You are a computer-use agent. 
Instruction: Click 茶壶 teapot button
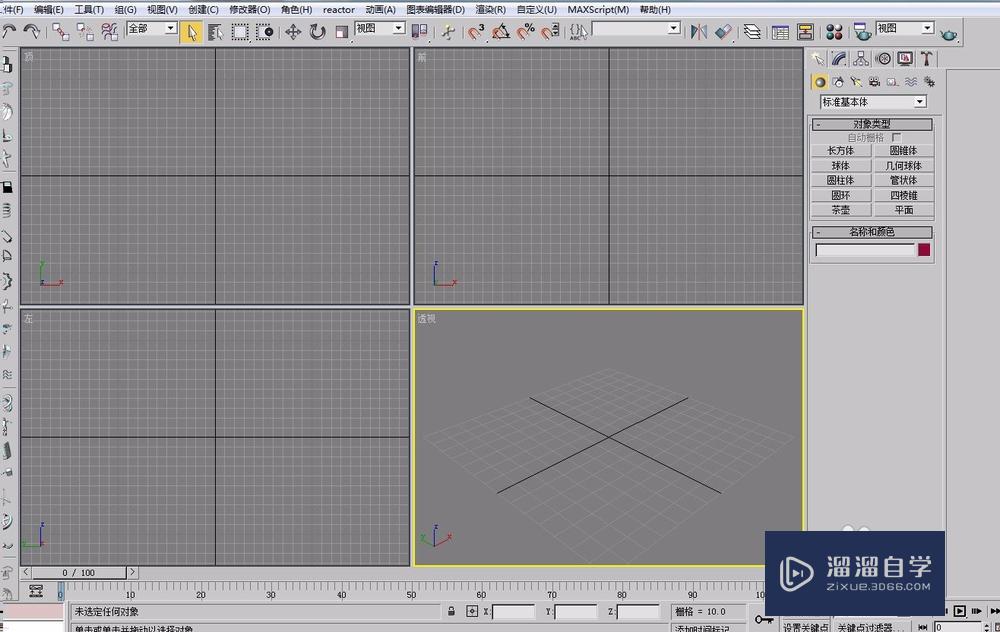pyautogui.click(x=841, y=210)
